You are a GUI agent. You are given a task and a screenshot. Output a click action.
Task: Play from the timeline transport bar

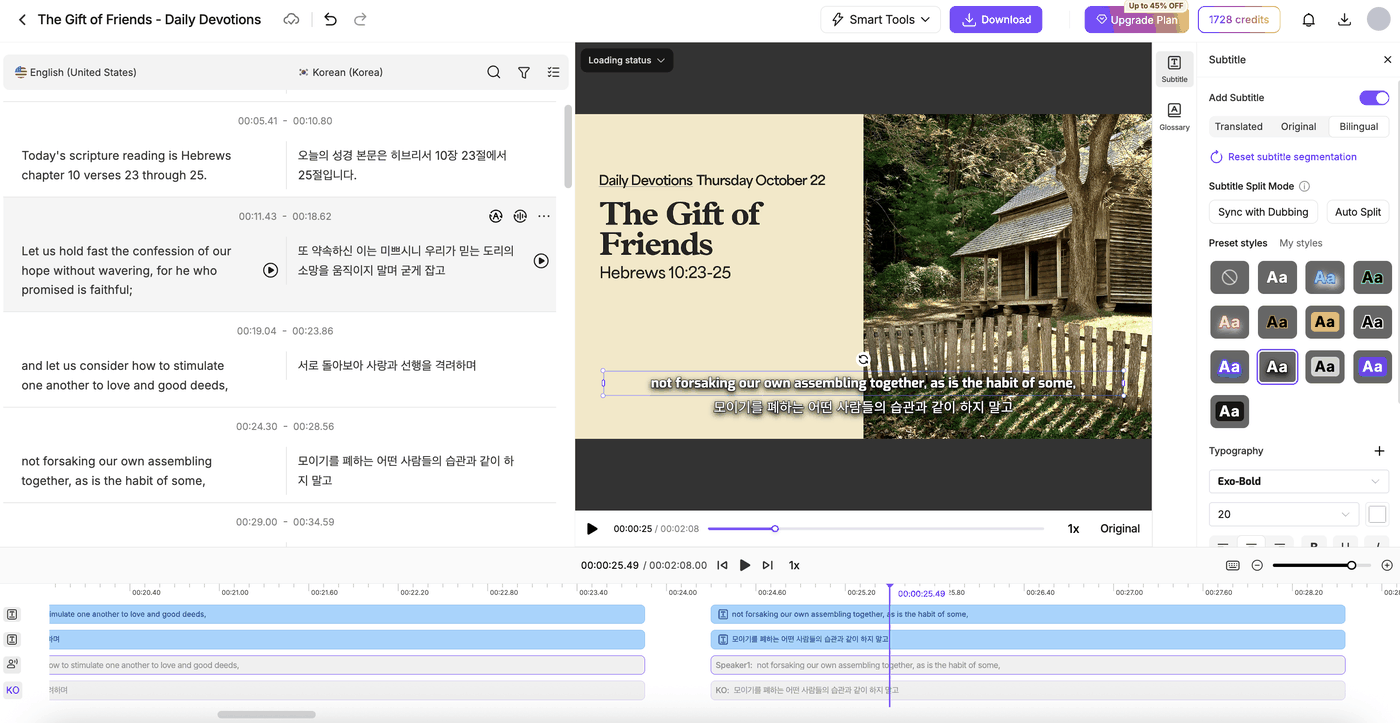click(745, 565)
